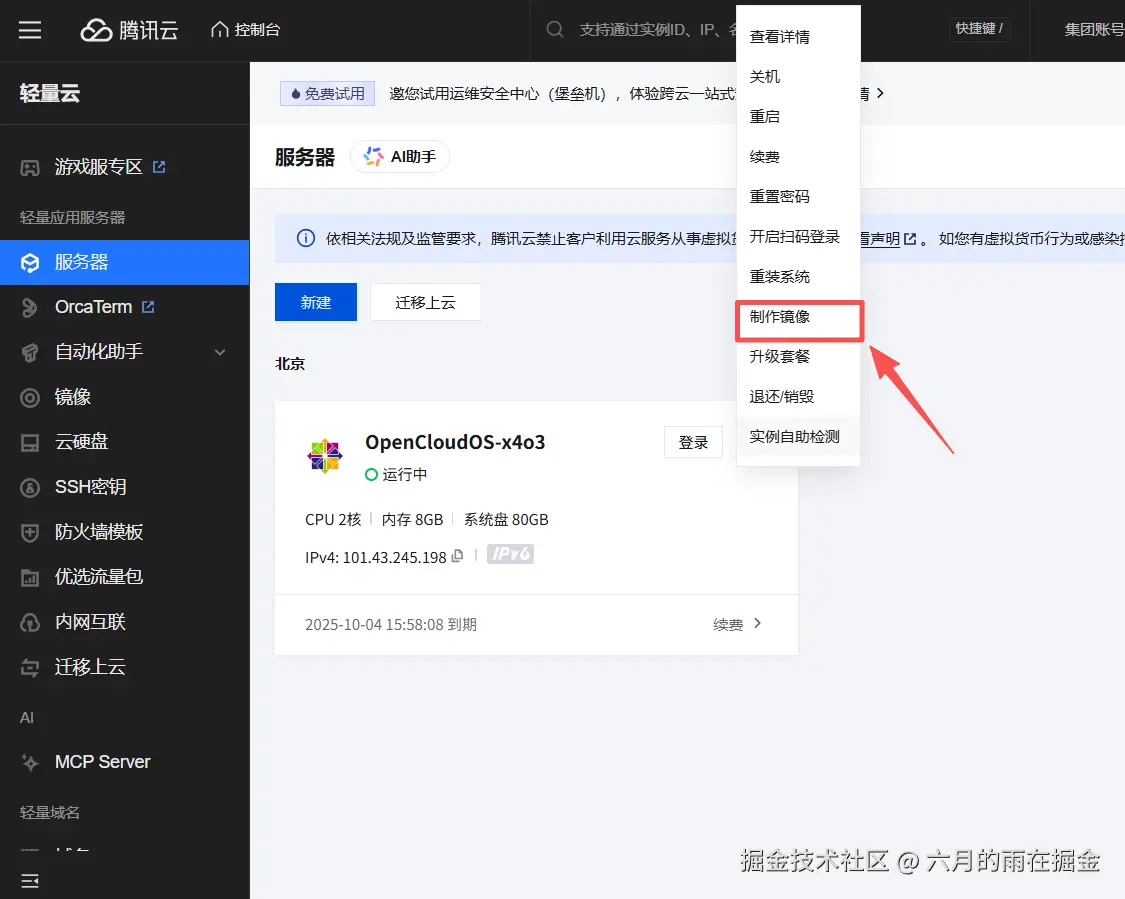Focus the instance search field
This screenshot has width=1125, height=899.
656,29
